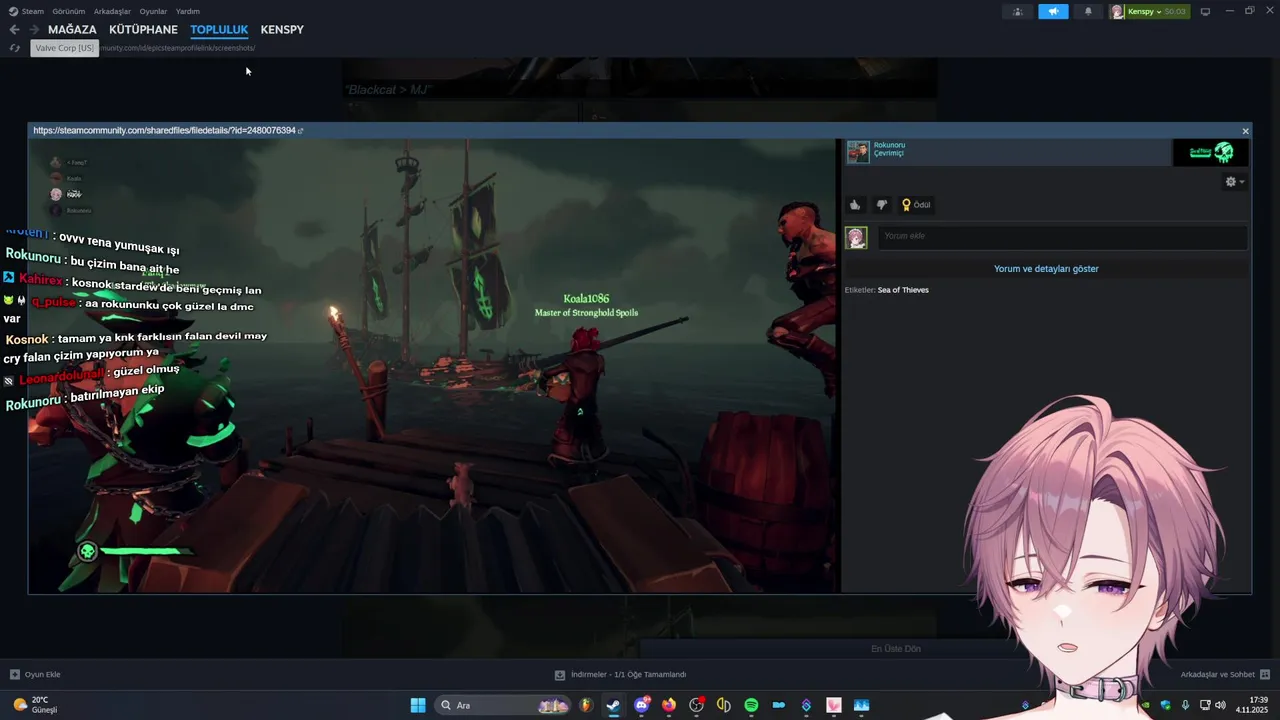Open the Sea of Thieves tag
Viewport: 1280px width, 720px height.
click(903, 290)
